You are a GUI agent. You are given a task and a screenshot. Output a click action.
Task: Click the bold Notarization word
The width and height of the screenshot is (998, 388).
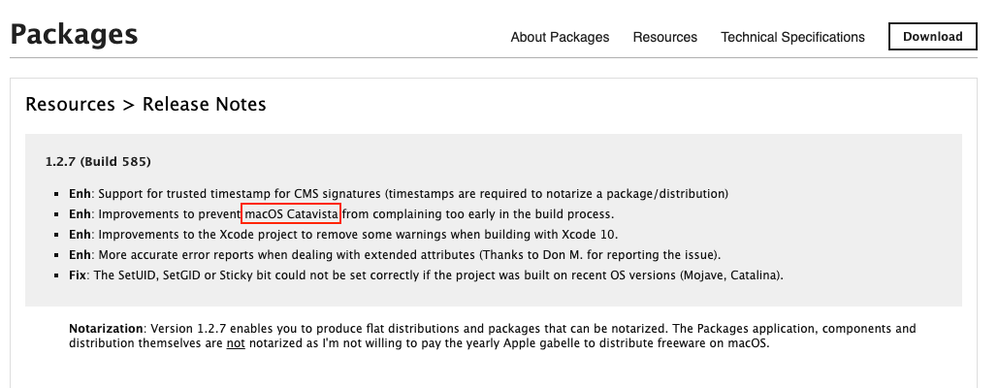pyautogui.click(x=106, y=329)
